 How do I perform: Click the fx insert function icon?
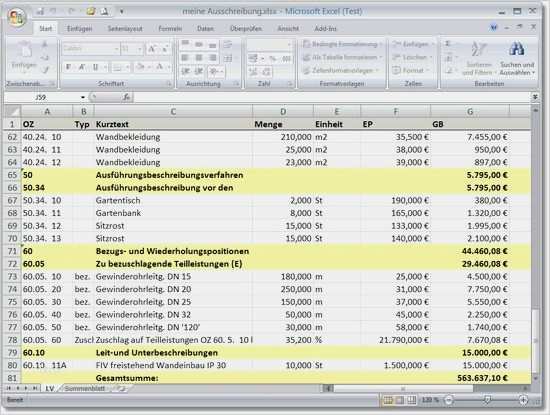(127, 97)
